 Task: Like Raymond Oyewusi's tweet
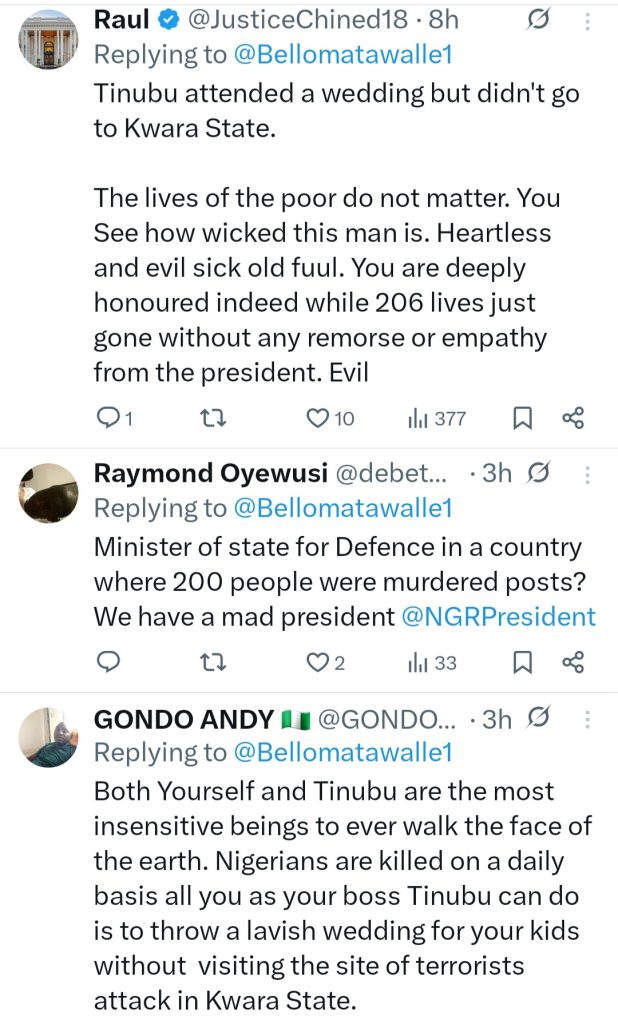(318, 661)
